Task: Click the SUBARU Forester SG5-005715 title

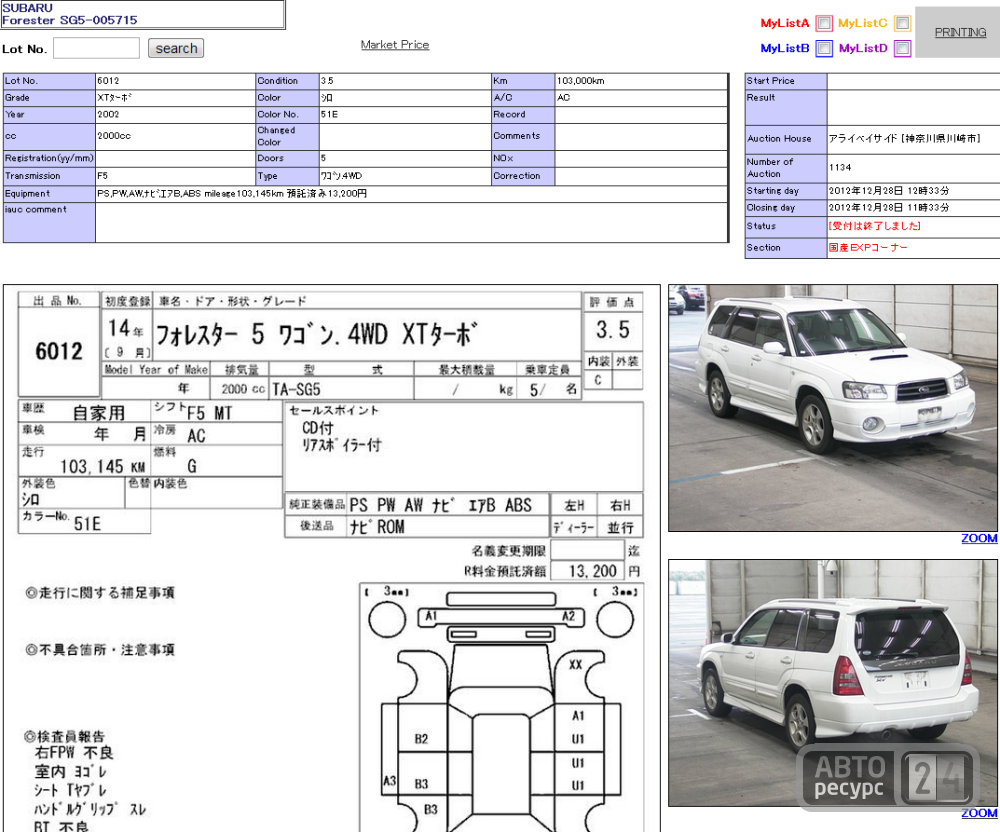Action: point(70,14)
